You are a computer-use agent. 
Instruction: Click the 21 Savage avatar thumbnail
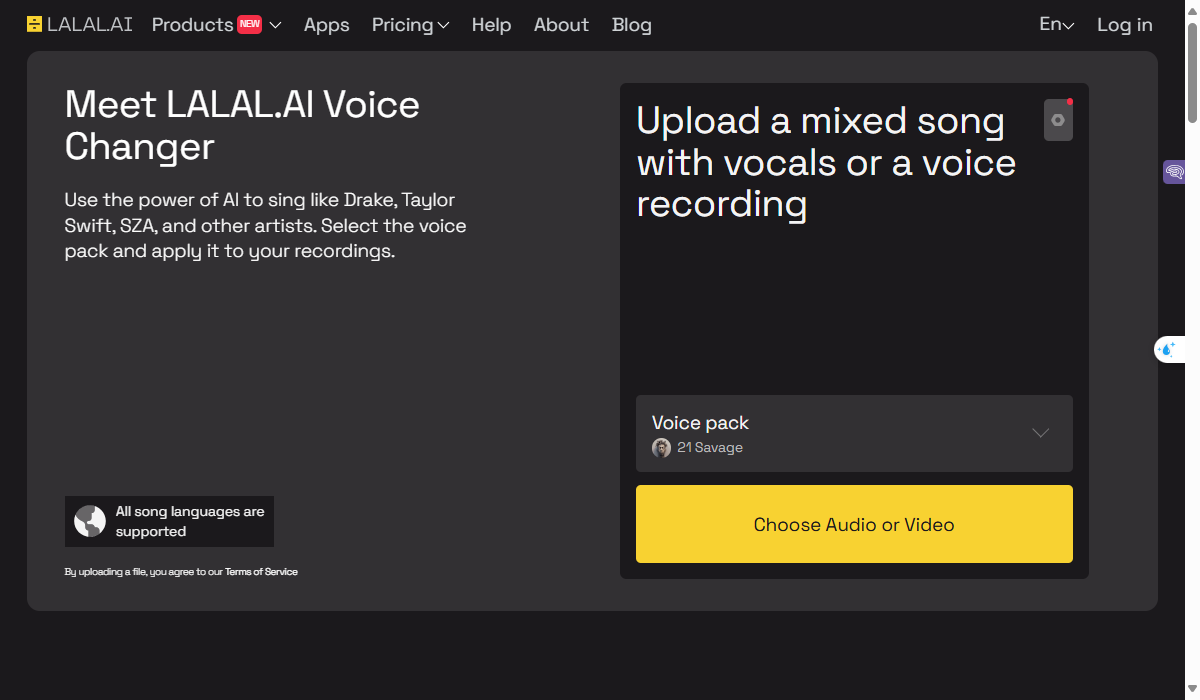point(661,448)
